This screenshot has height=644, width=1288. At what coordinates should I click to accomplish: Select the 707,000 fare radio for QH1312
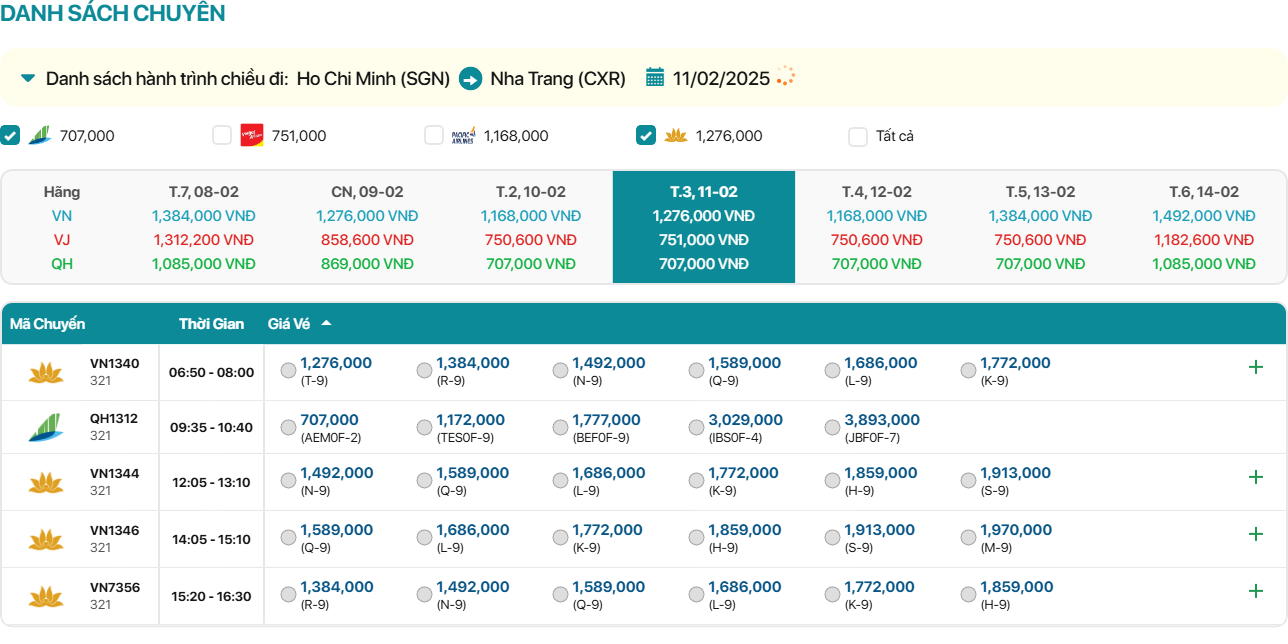click(x=289, y=428)
